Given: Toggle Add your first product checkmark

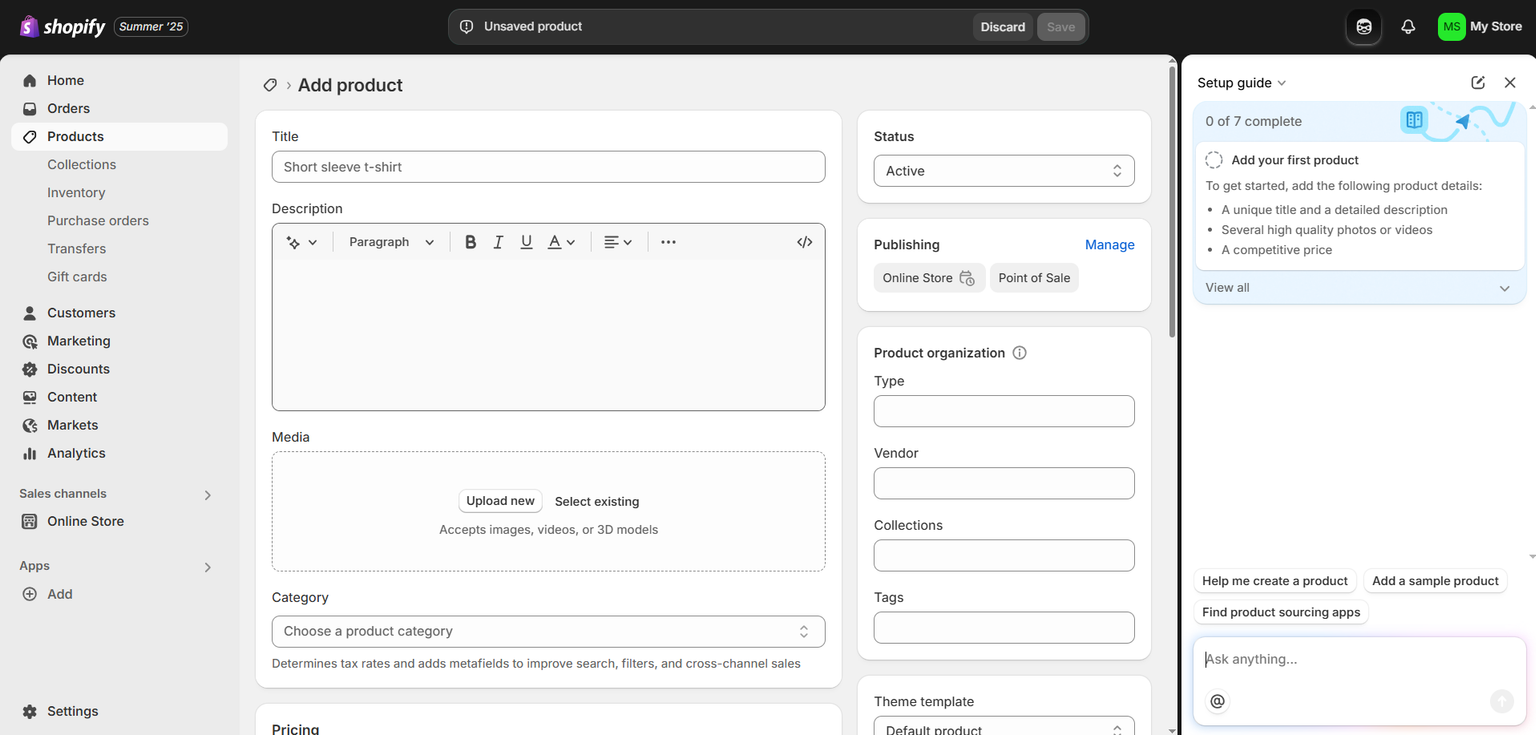Looking at the screenshot, I should coord(1214,160).
